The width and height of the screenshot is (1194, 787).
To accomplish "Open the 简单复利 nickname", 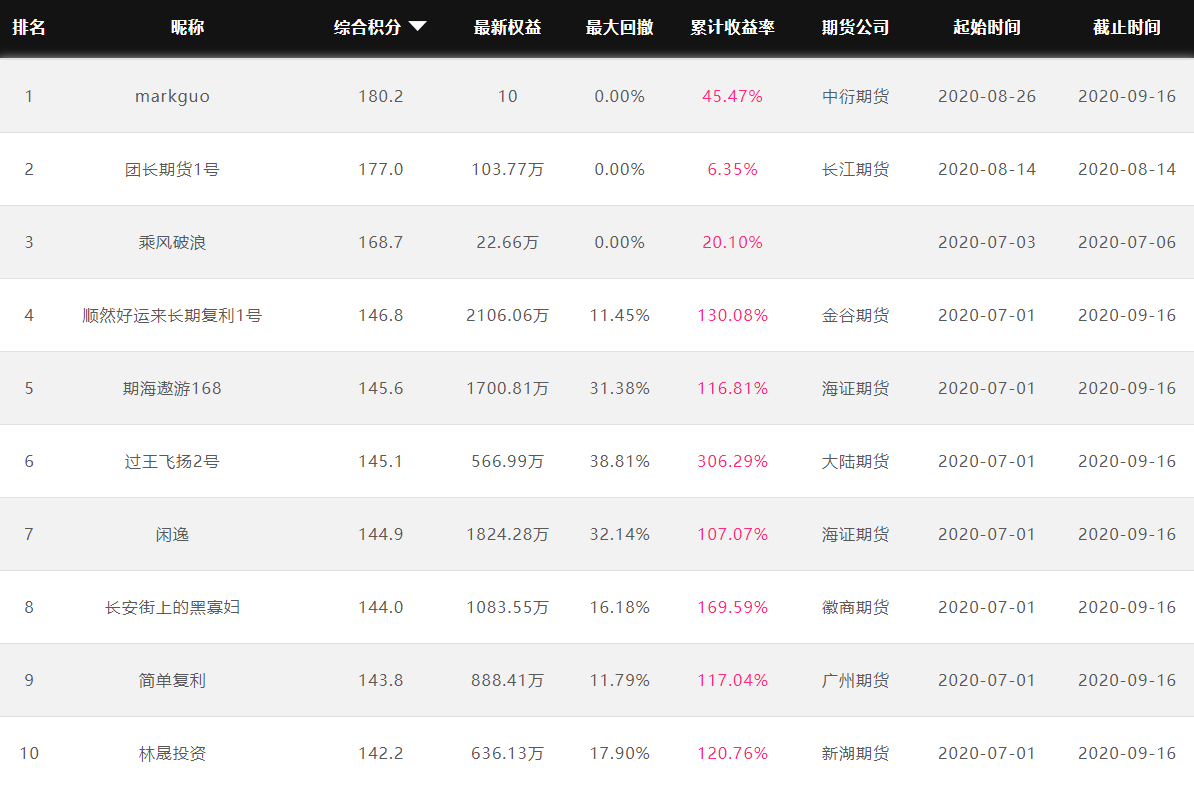I will (172, 680).
